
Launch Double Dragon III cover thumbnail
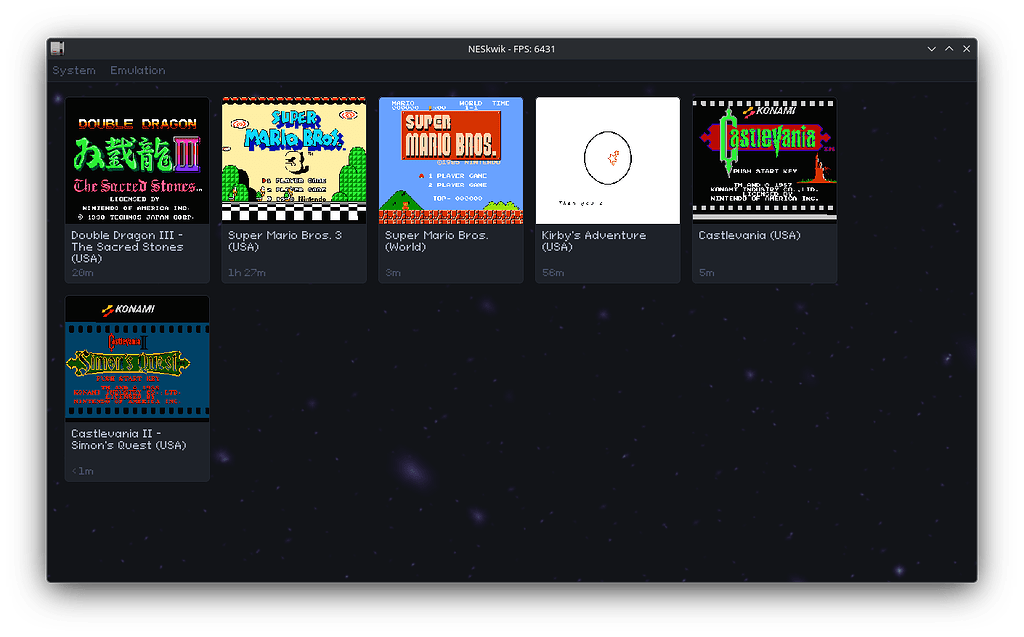137,161
